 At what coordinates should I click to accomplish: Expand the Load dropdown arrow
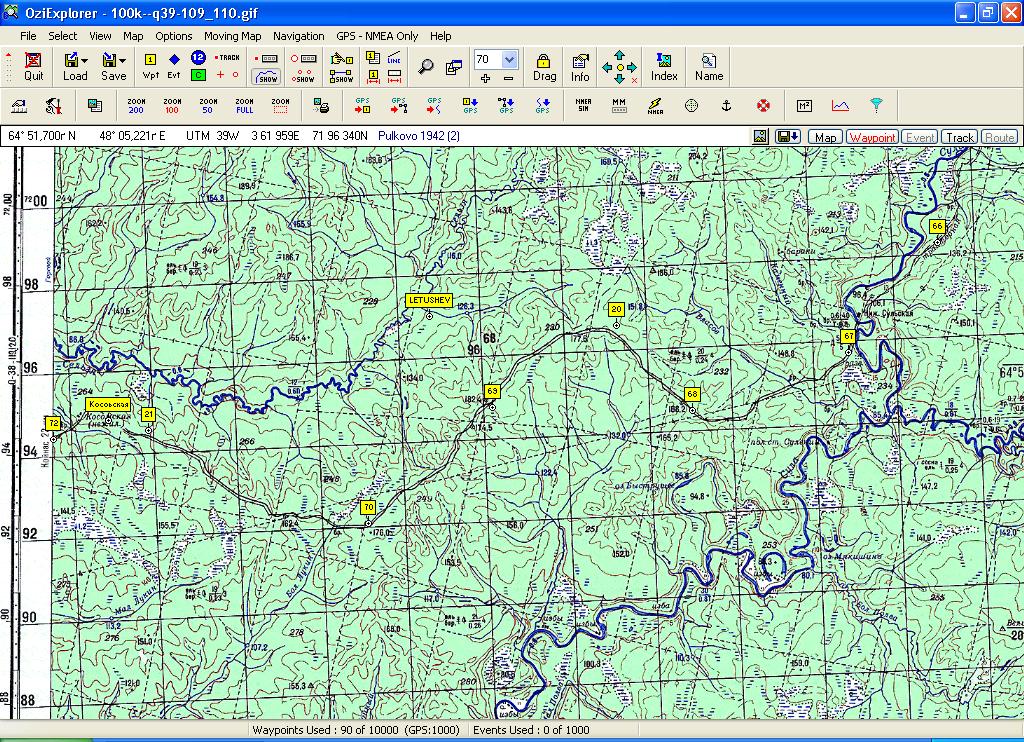(x=87, y=60)
